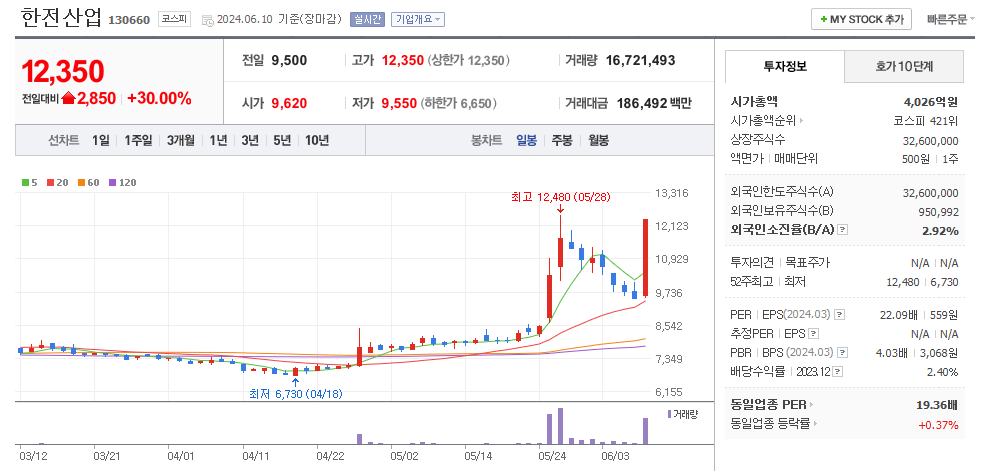Open help icon next to PER EPS(2024.03)
The image size is (987, 471).
coord(840,314)
